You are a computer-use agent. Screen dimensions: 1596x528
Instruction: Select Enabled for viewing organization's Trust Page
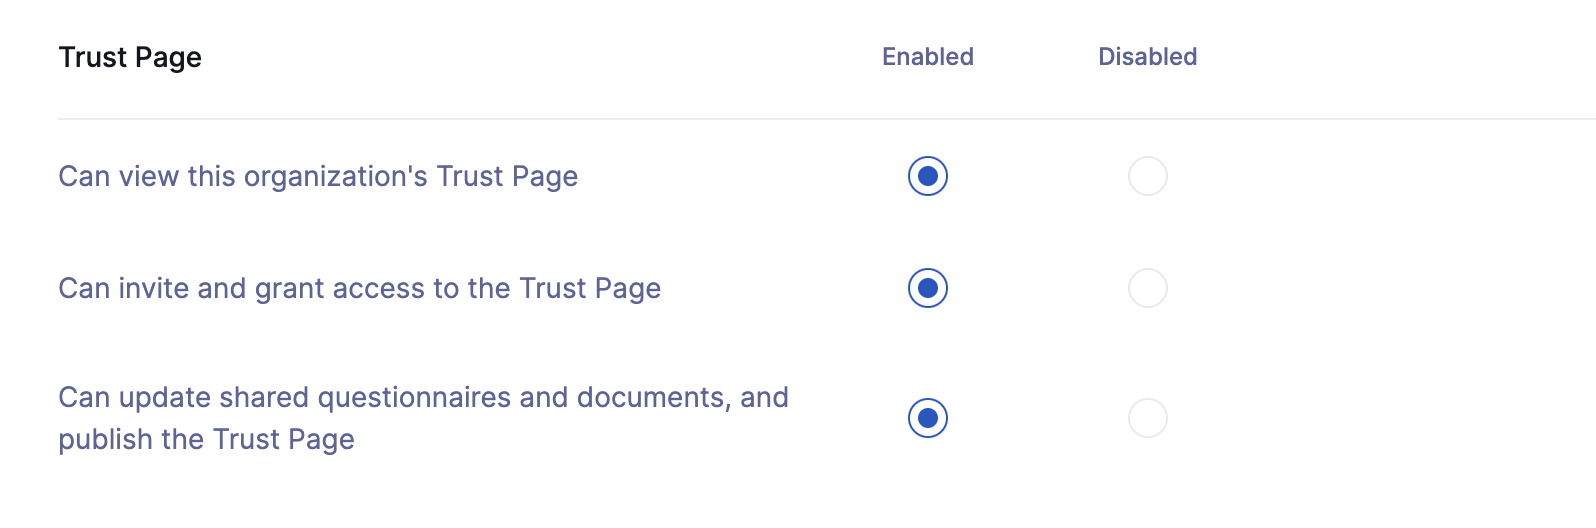tap(928, 176)
